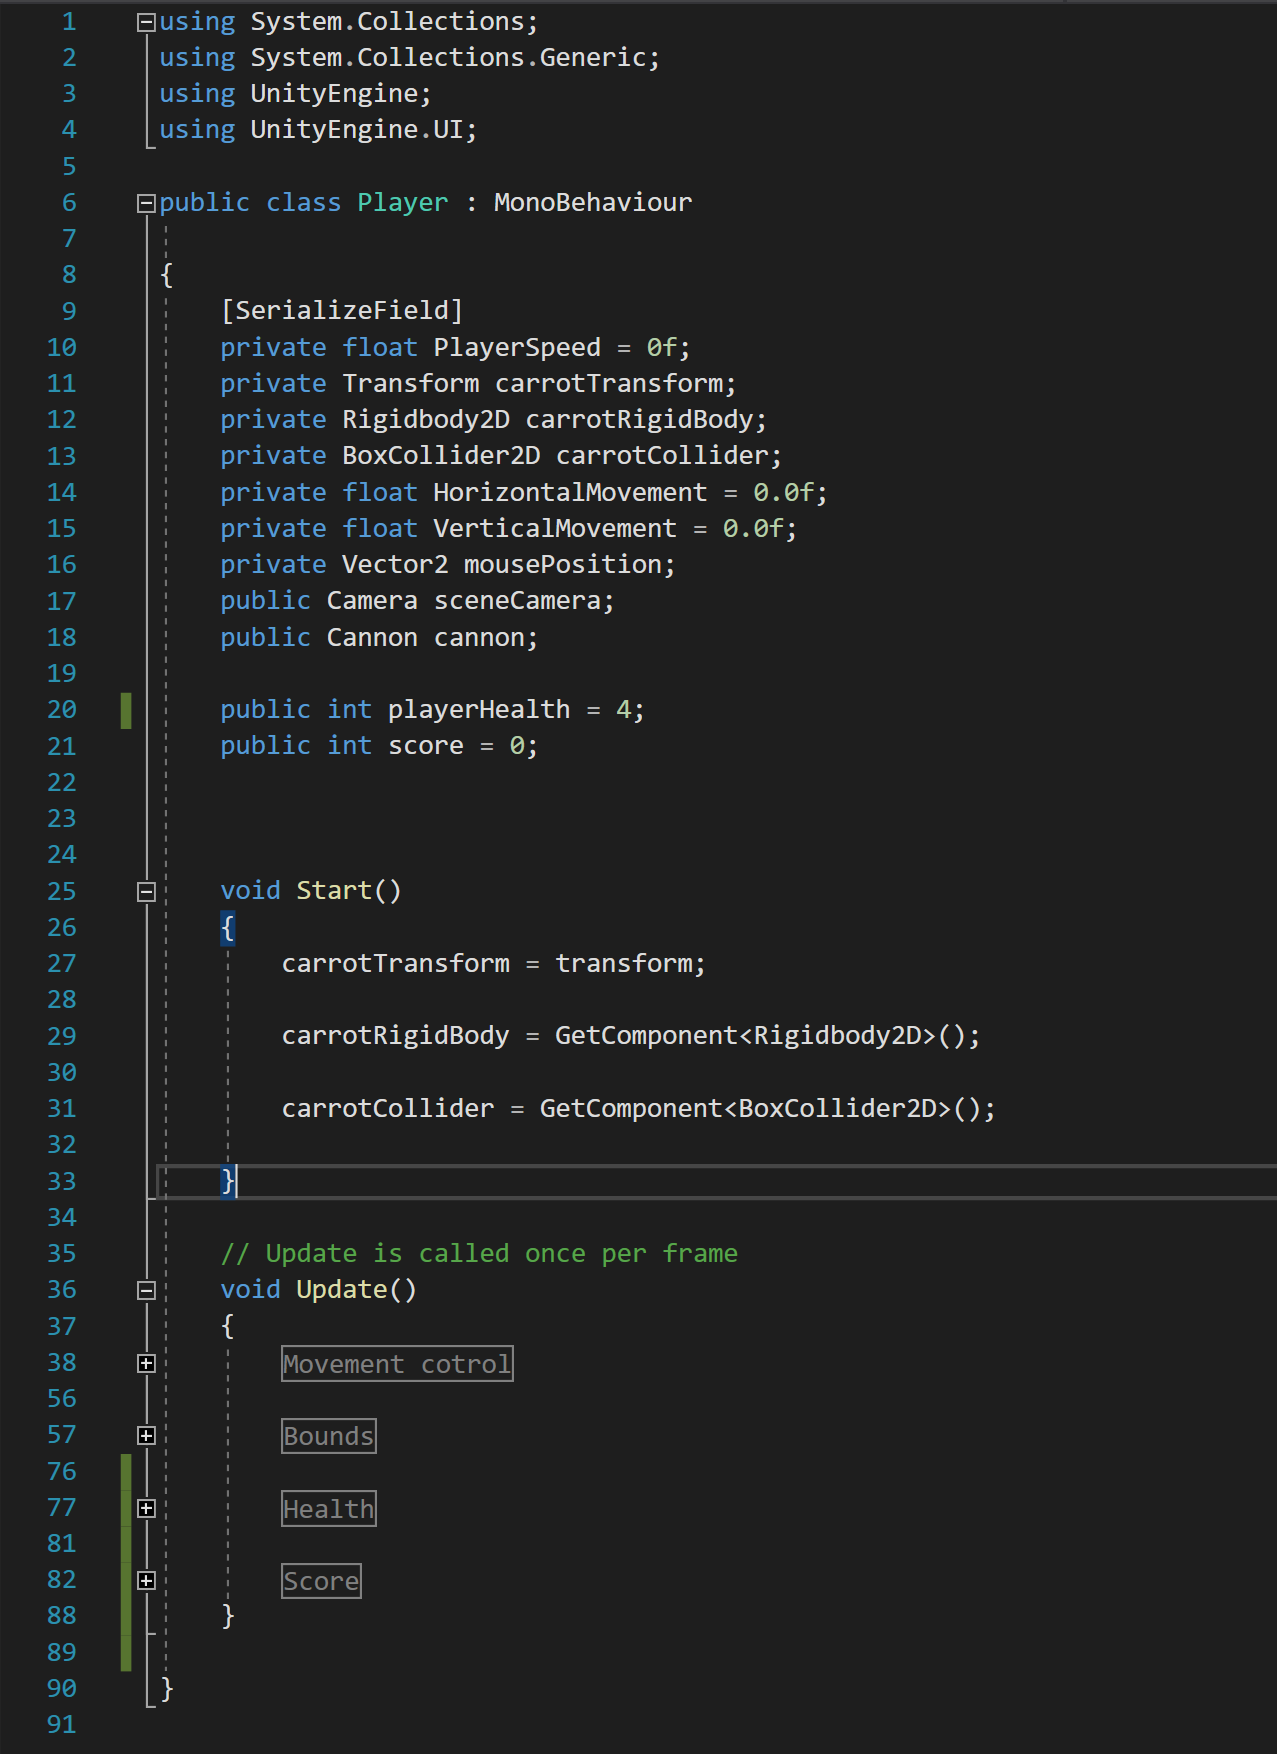Click carrotTransform in field declaration
Screen dimensions: 1277x1754
[610, 384]
